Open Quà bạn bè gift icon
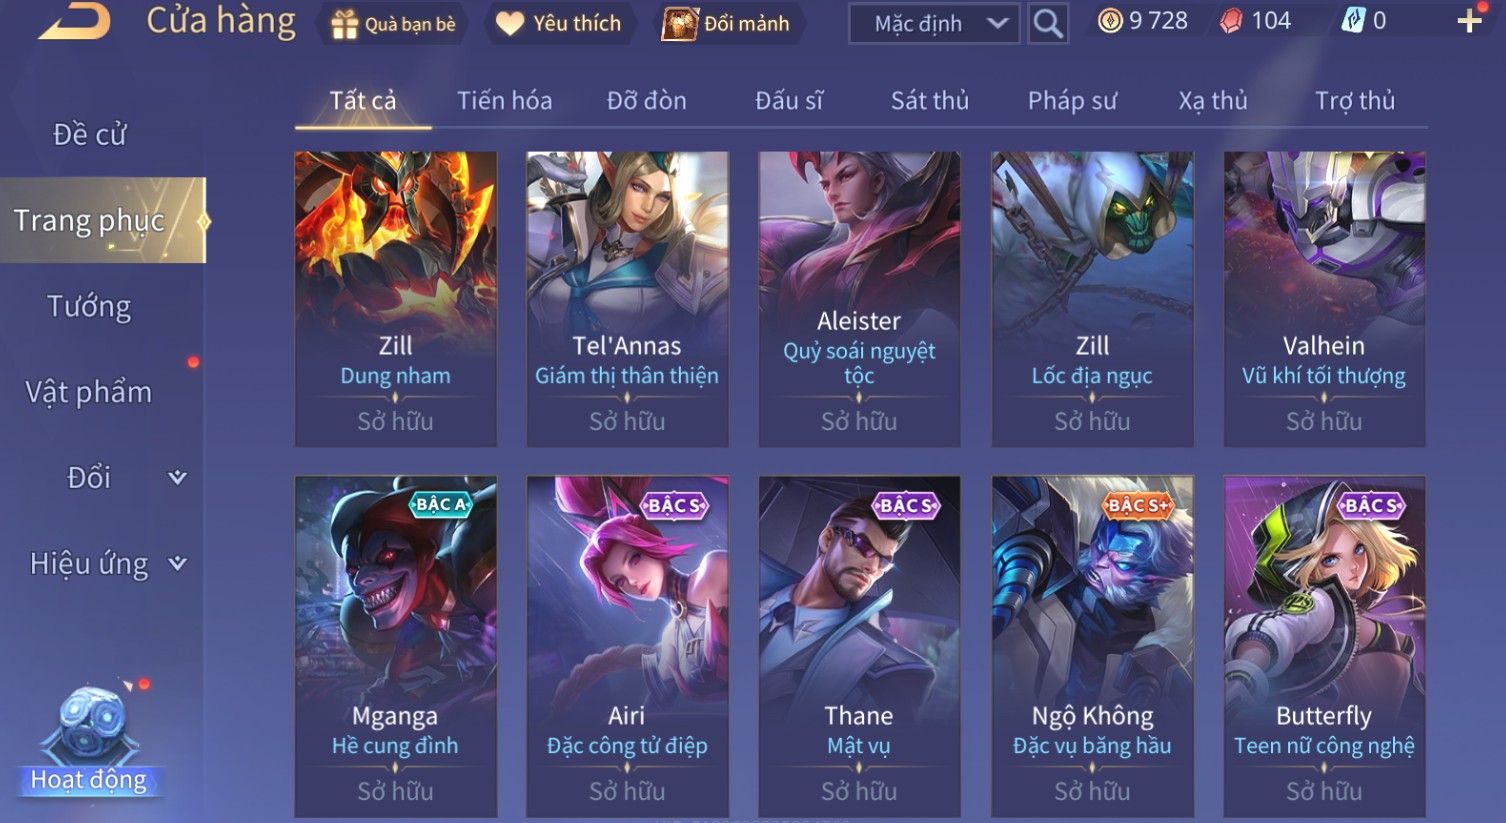This screenshot has height=823, width=1506. click(344, 24)
